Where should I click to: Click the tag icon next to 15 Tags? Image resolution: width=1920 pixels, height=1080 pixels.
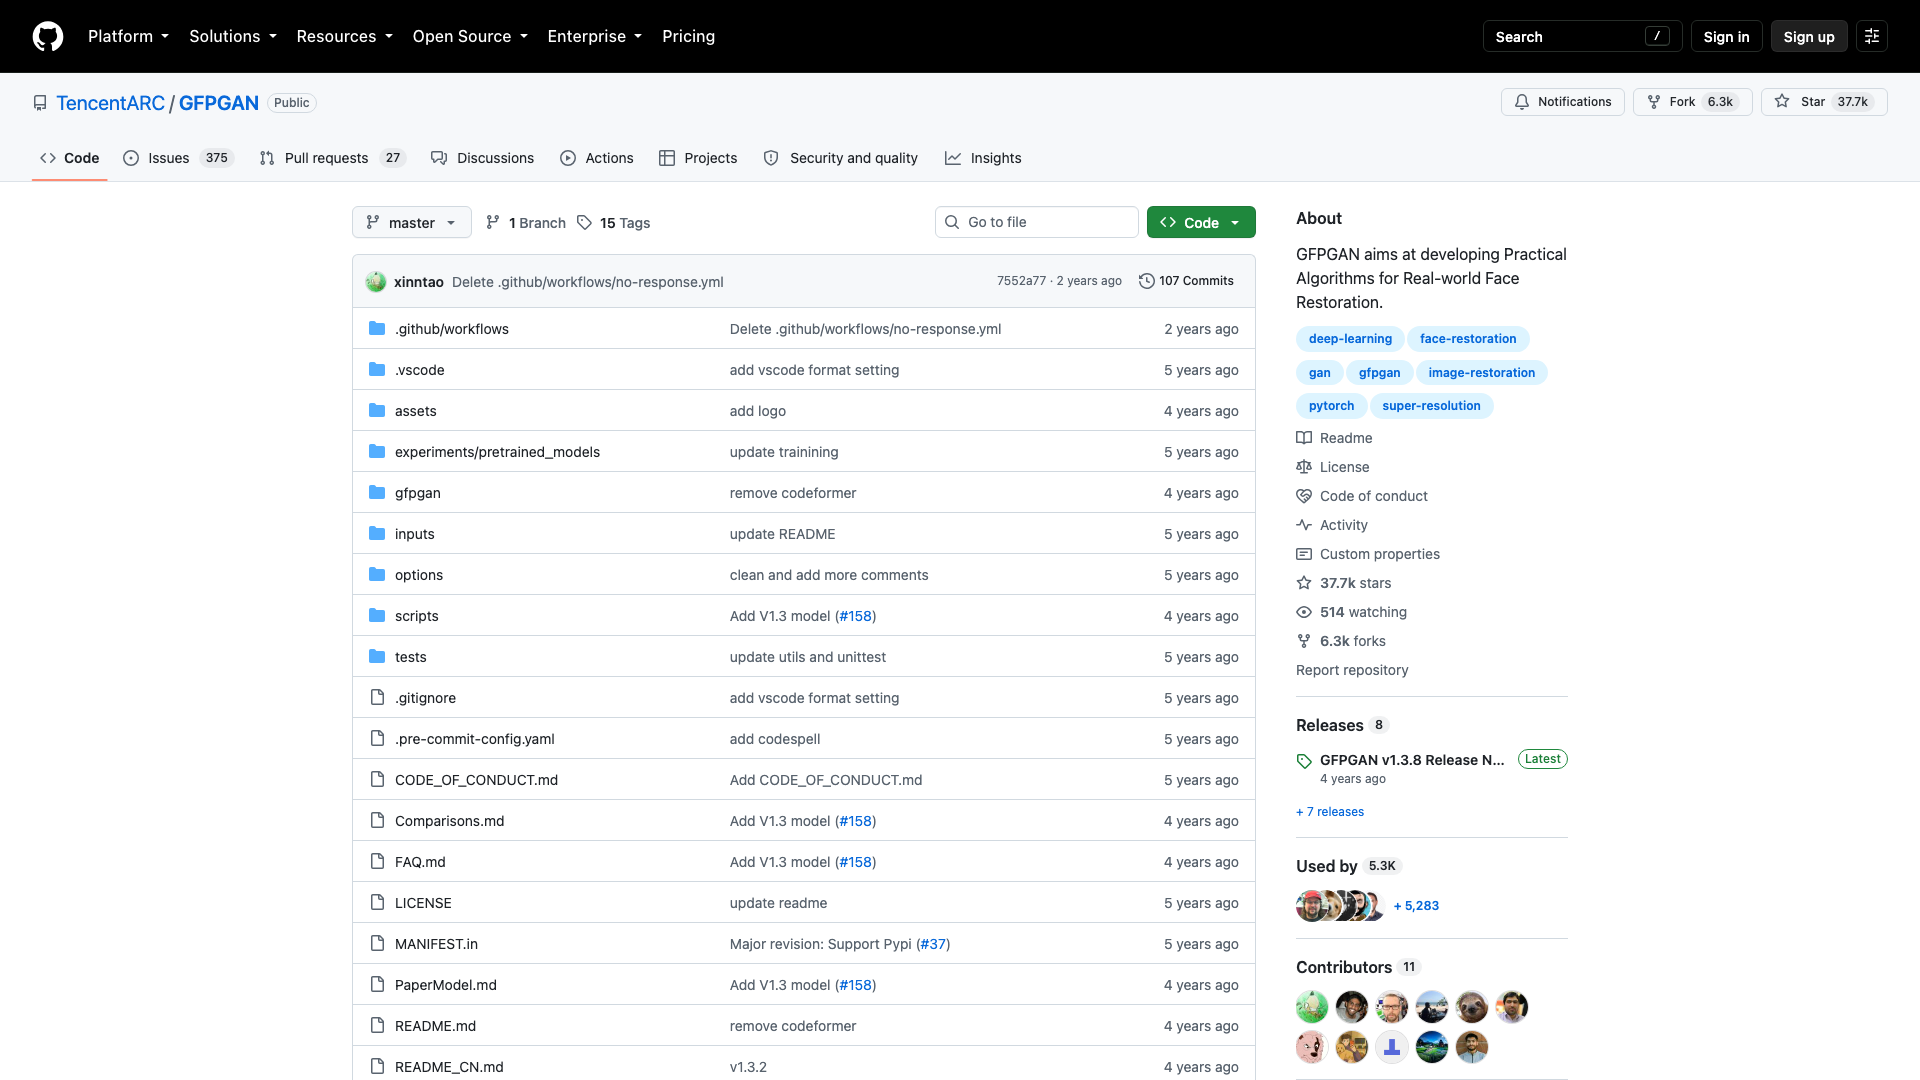point(585,223)
